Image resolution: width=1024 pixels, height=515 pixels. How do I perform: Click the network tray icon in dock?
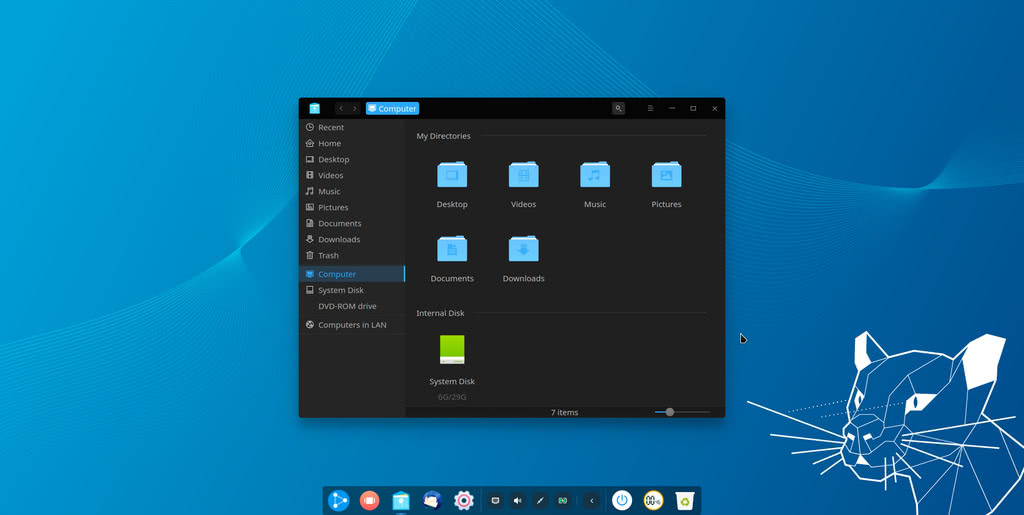(496, 501)
